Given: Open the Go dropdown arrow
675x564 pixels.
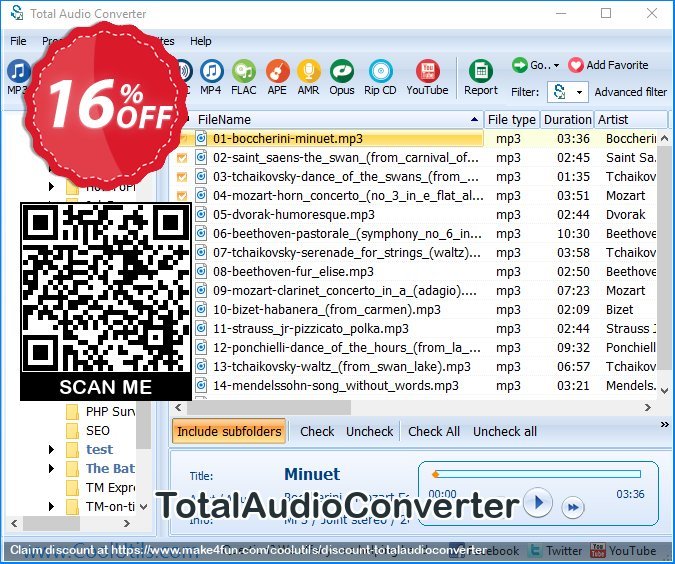Looking at the screenshot, I should [x=556, y=66].
